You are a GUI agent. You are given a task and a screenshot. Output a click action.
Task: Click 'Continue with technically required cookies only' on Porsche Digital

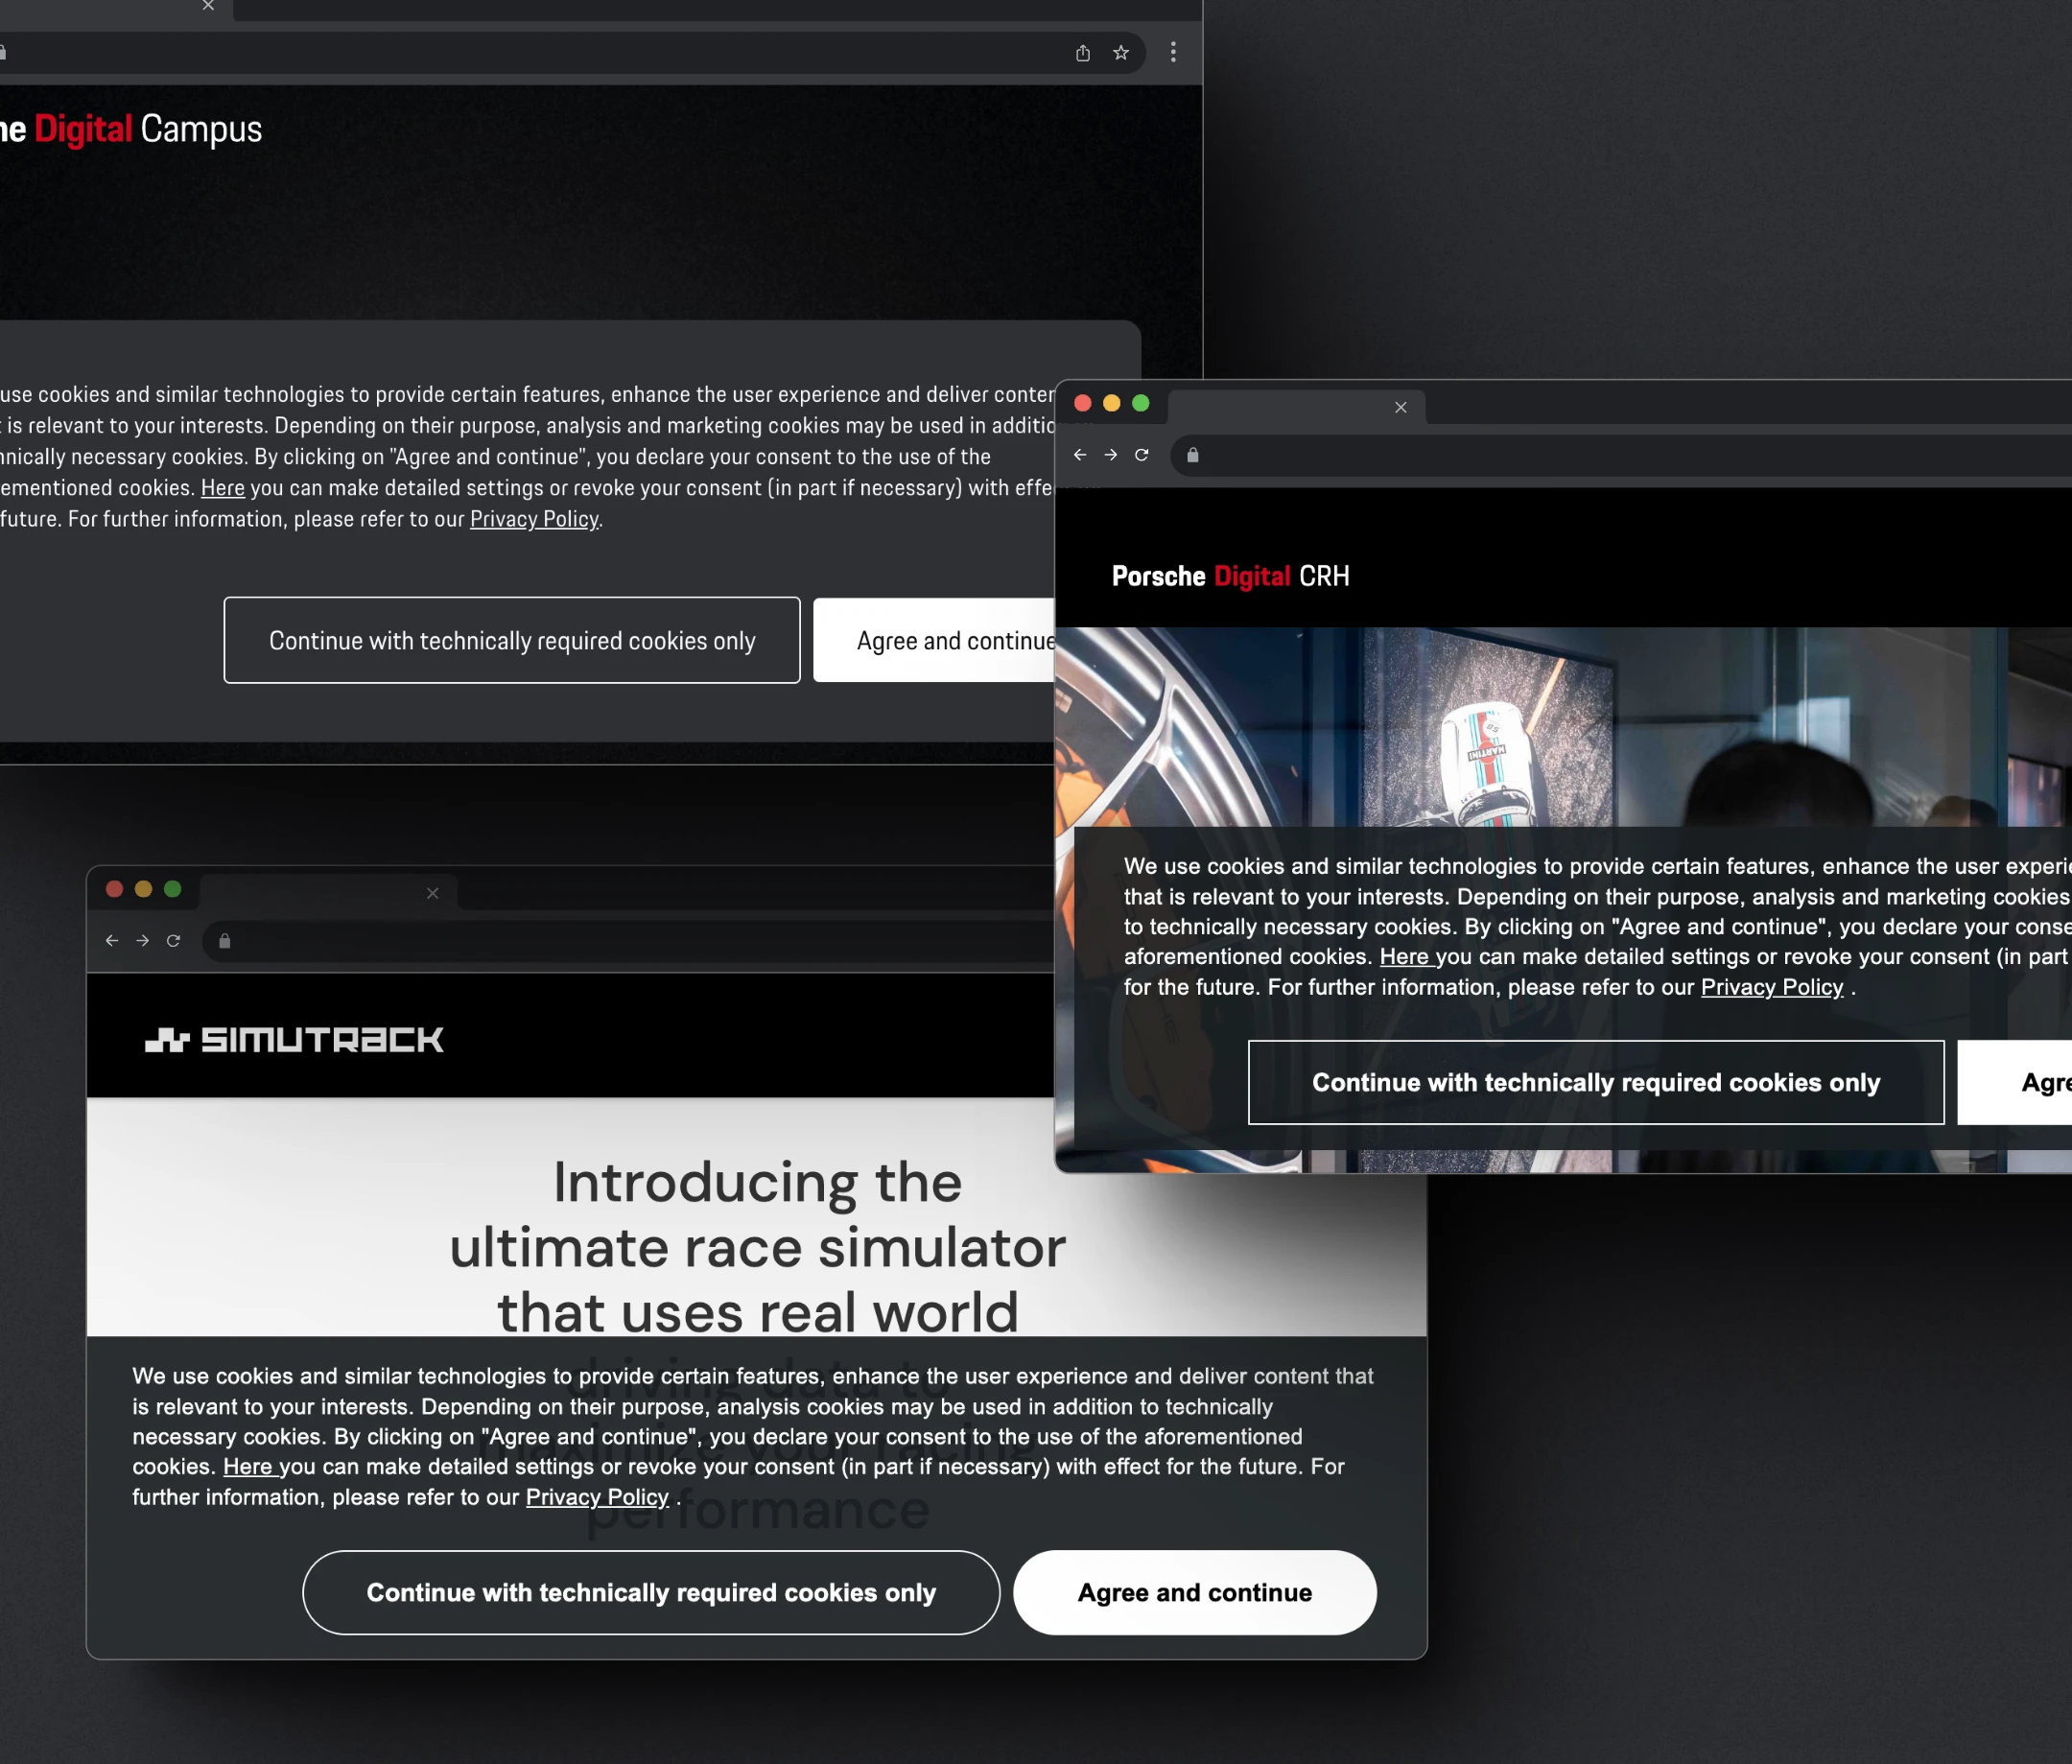coord(1596,1081)
